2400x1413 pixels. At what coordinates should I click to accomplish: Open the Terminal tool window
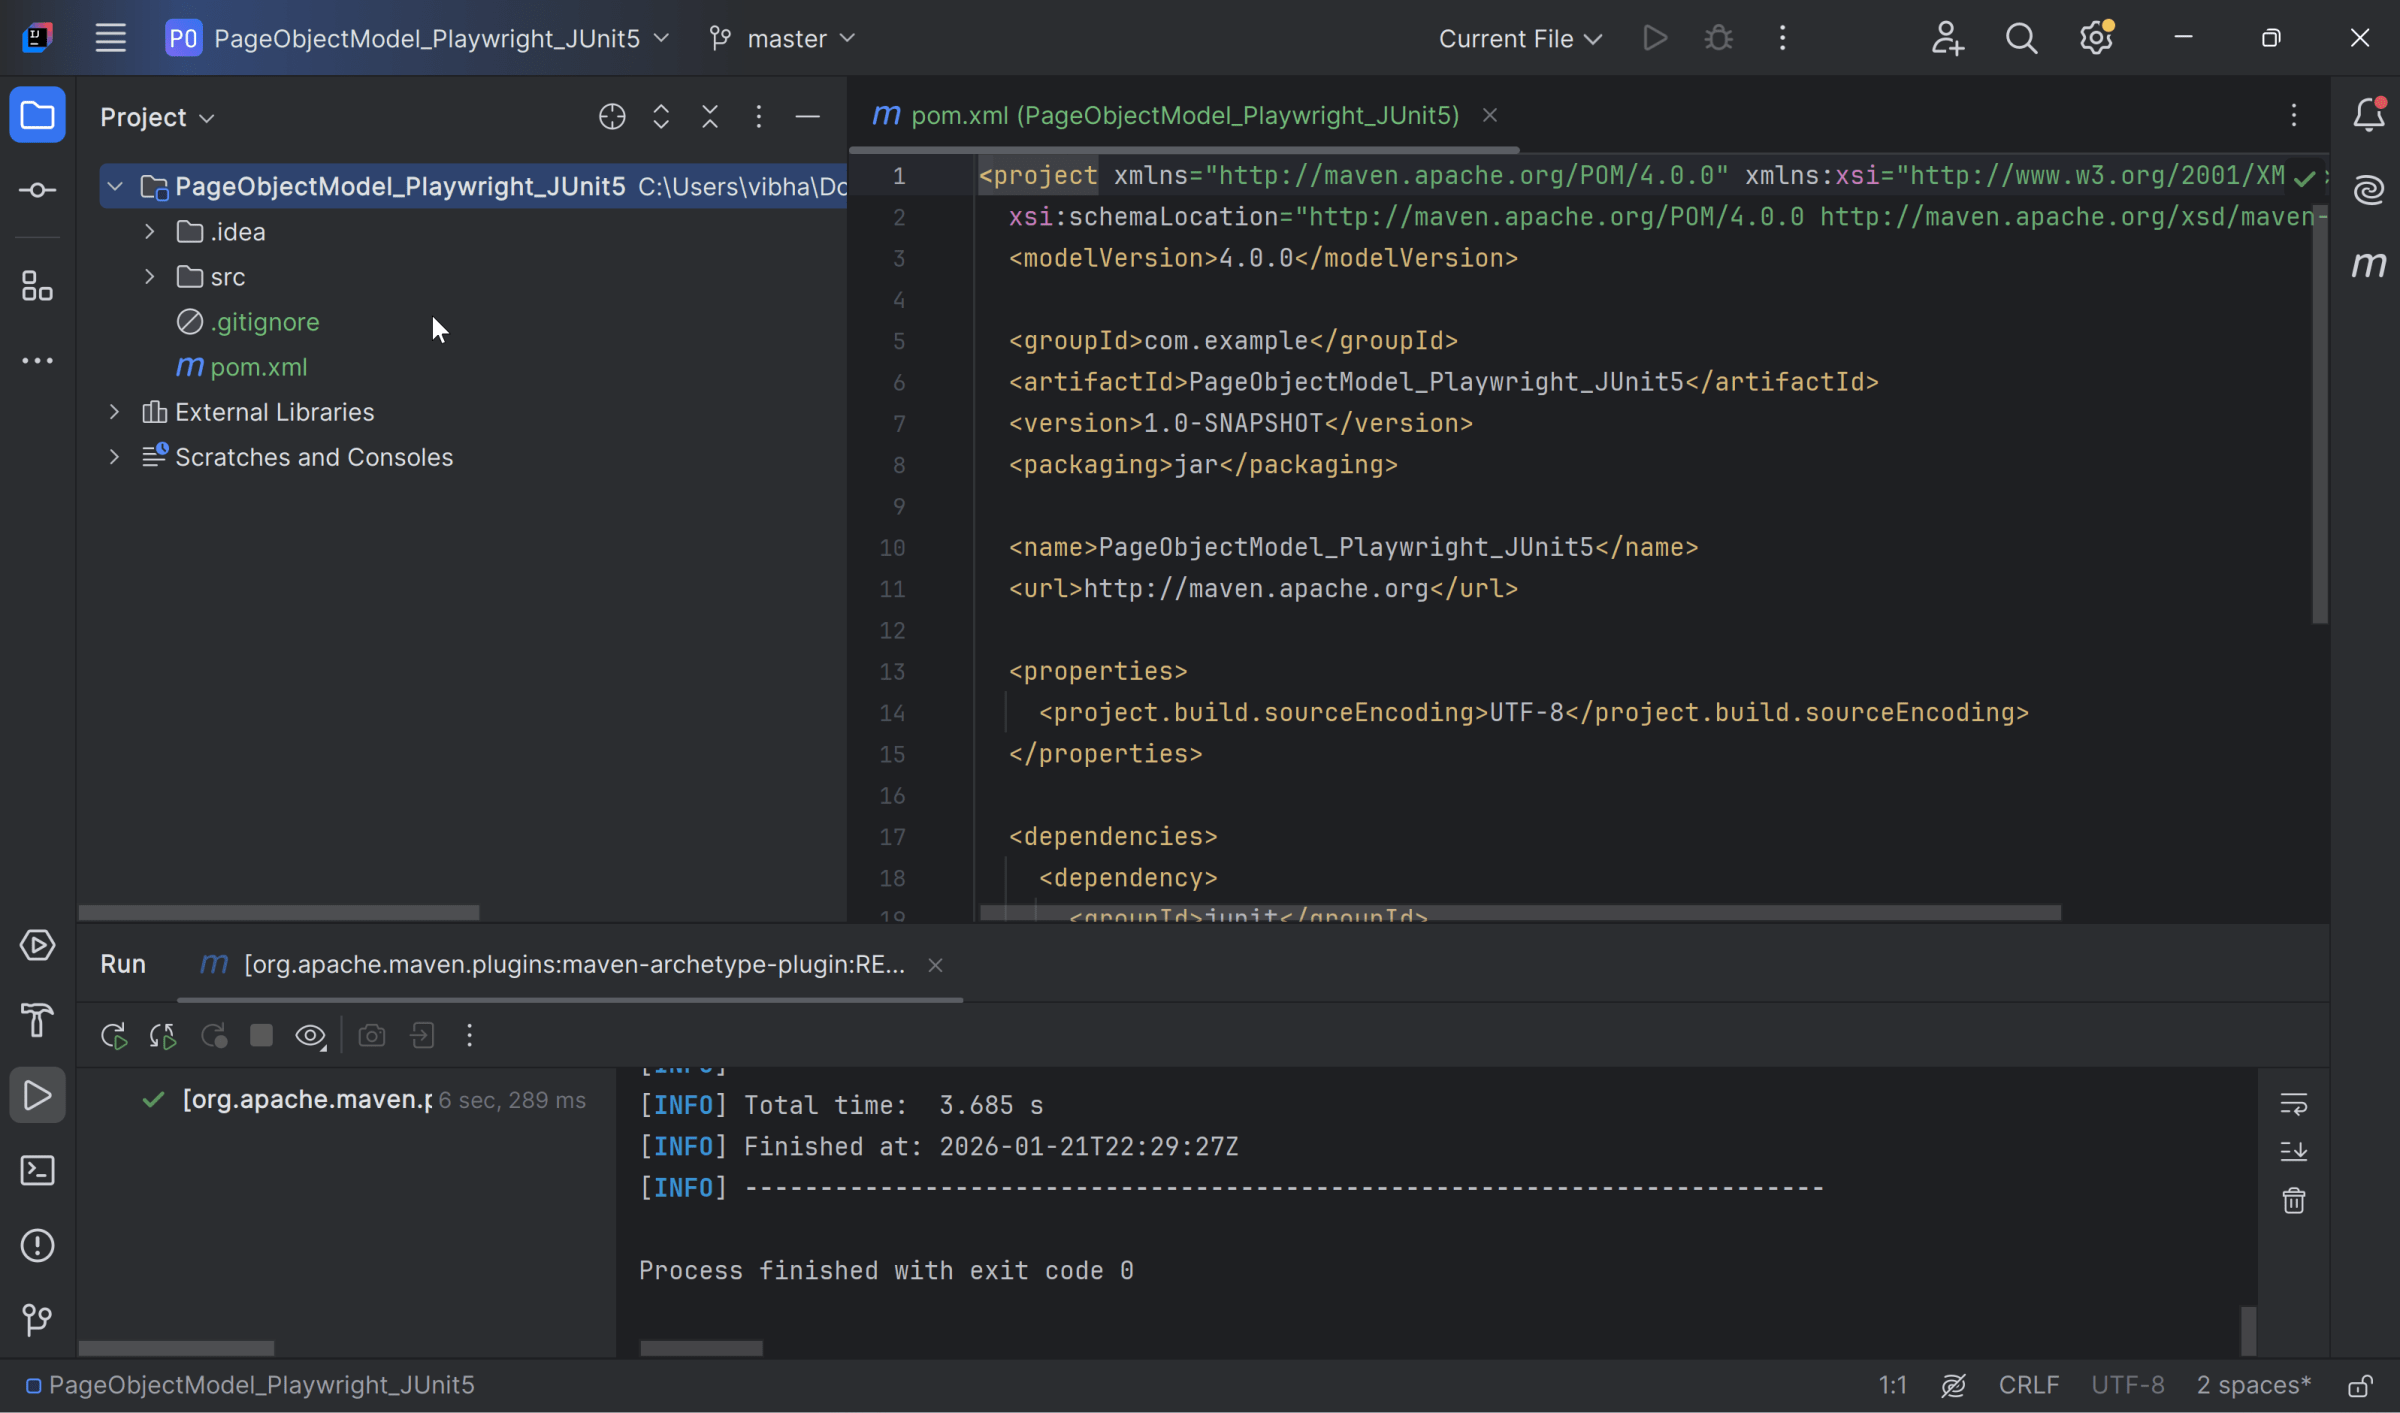[x=37, y=1170]
